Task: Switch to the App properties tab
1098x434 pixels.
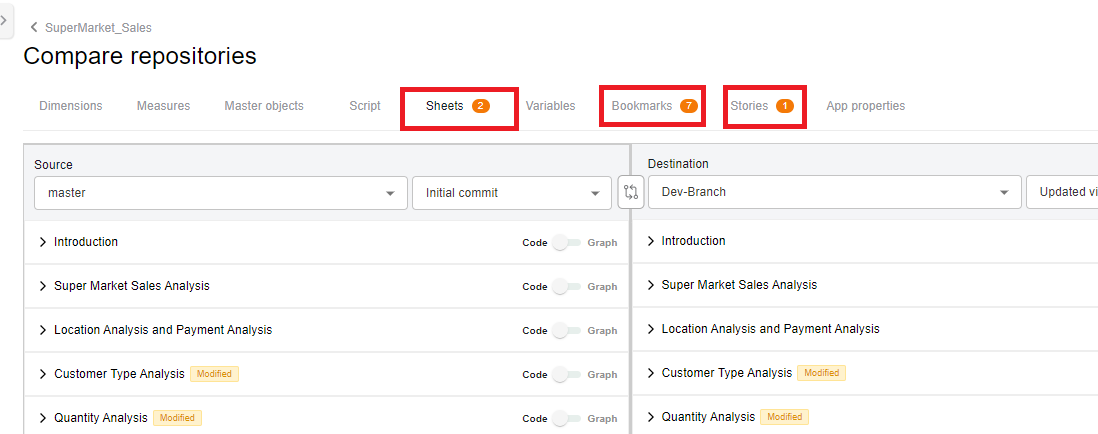Action: (865, 106)
